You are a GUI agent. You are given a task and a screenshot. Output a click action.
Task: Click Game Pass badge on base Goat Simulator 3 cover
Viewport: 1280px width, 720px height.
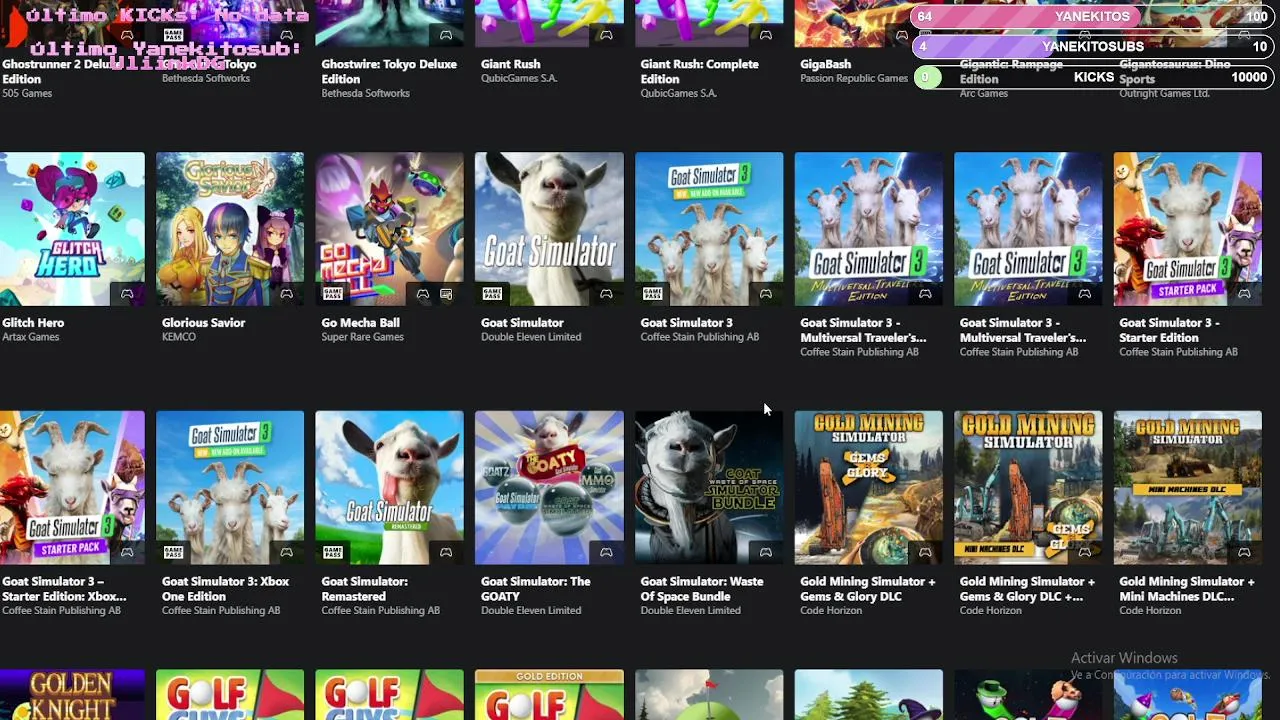(x=652, y=294)
